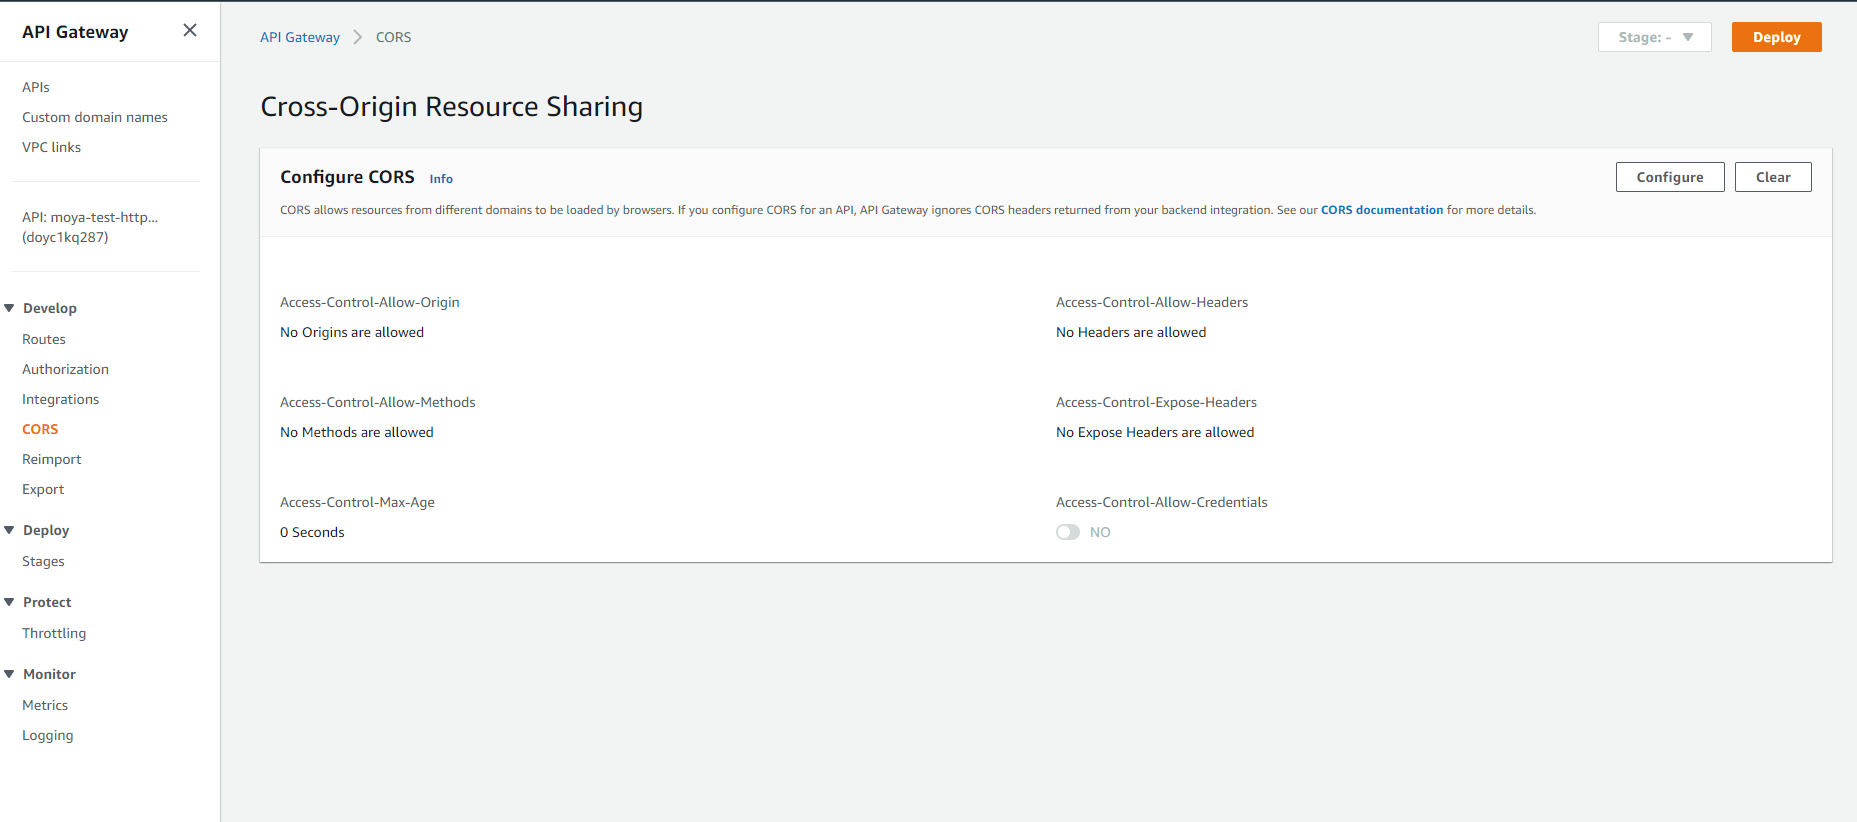Click Access-Control-Max-Age label
This screenshot has height=822, width=1857.
[x=357, y=502]
